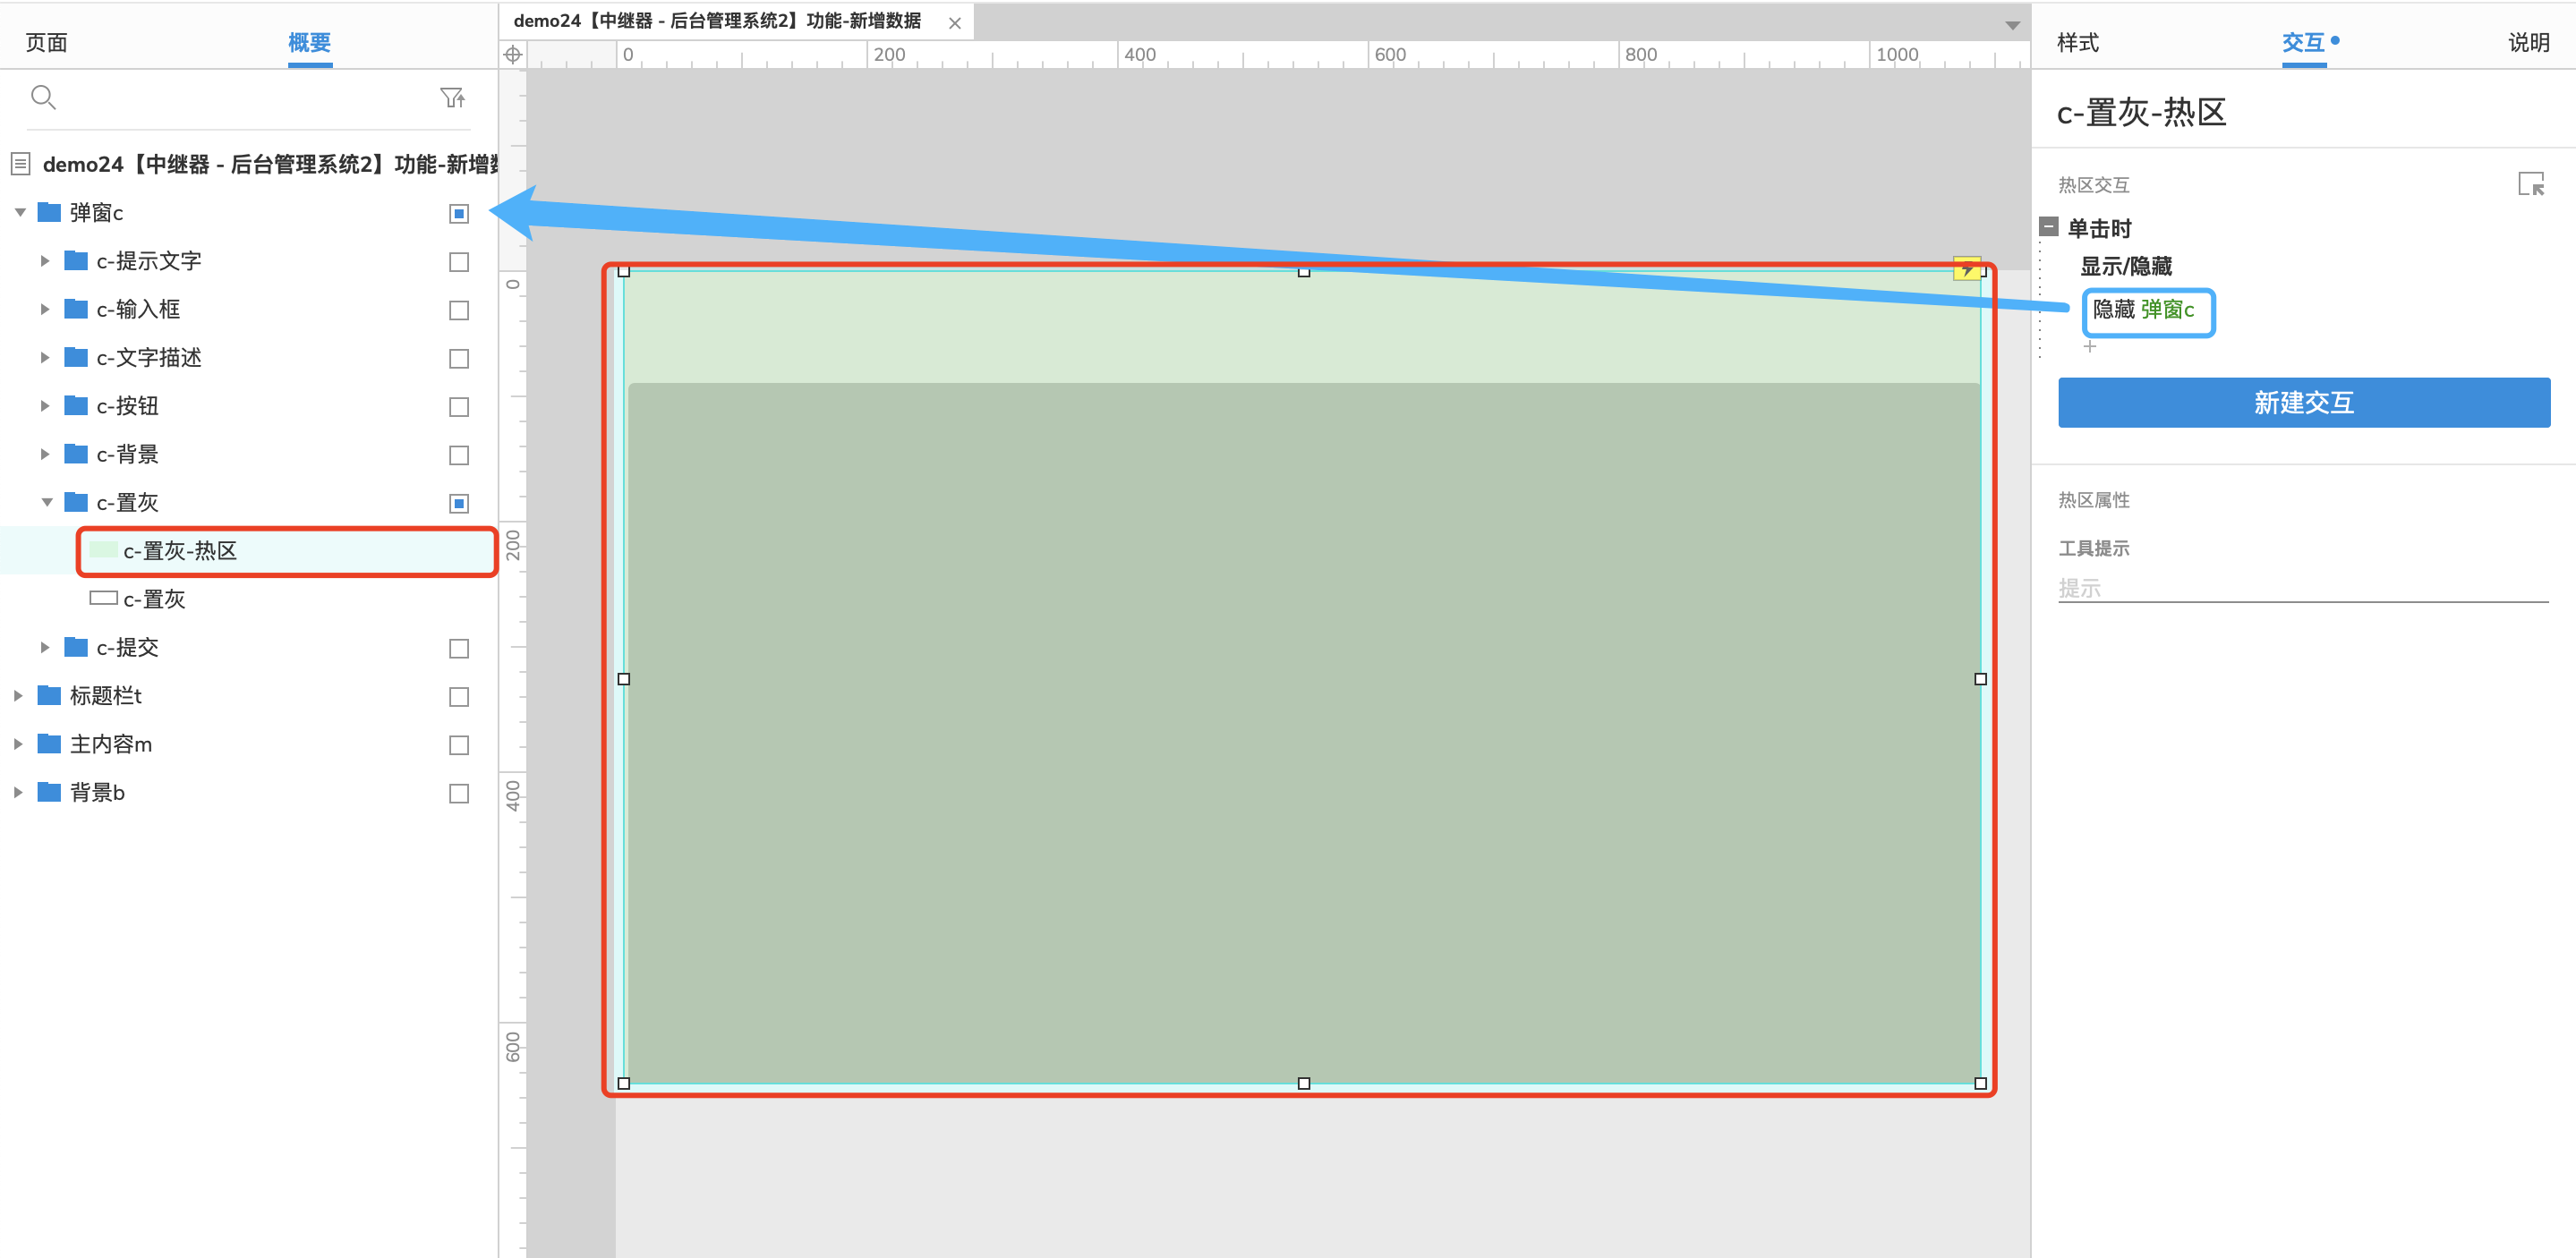Click the c-提示文字 folder icon
The height and width of the screenshot is (1258, 2576).
[x=76, y=261]
